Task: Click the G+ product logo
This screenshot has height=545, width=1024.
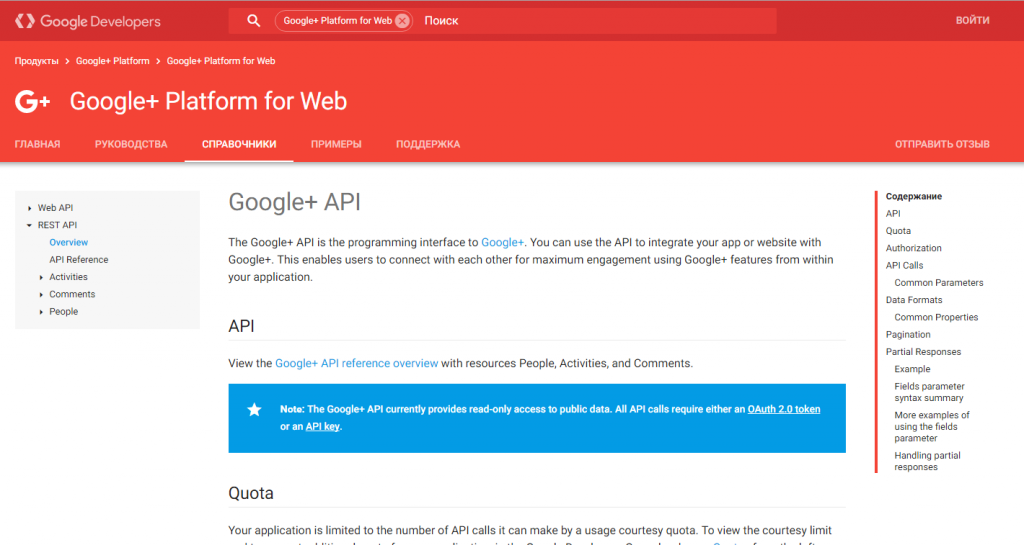Action: click(33, 102)
